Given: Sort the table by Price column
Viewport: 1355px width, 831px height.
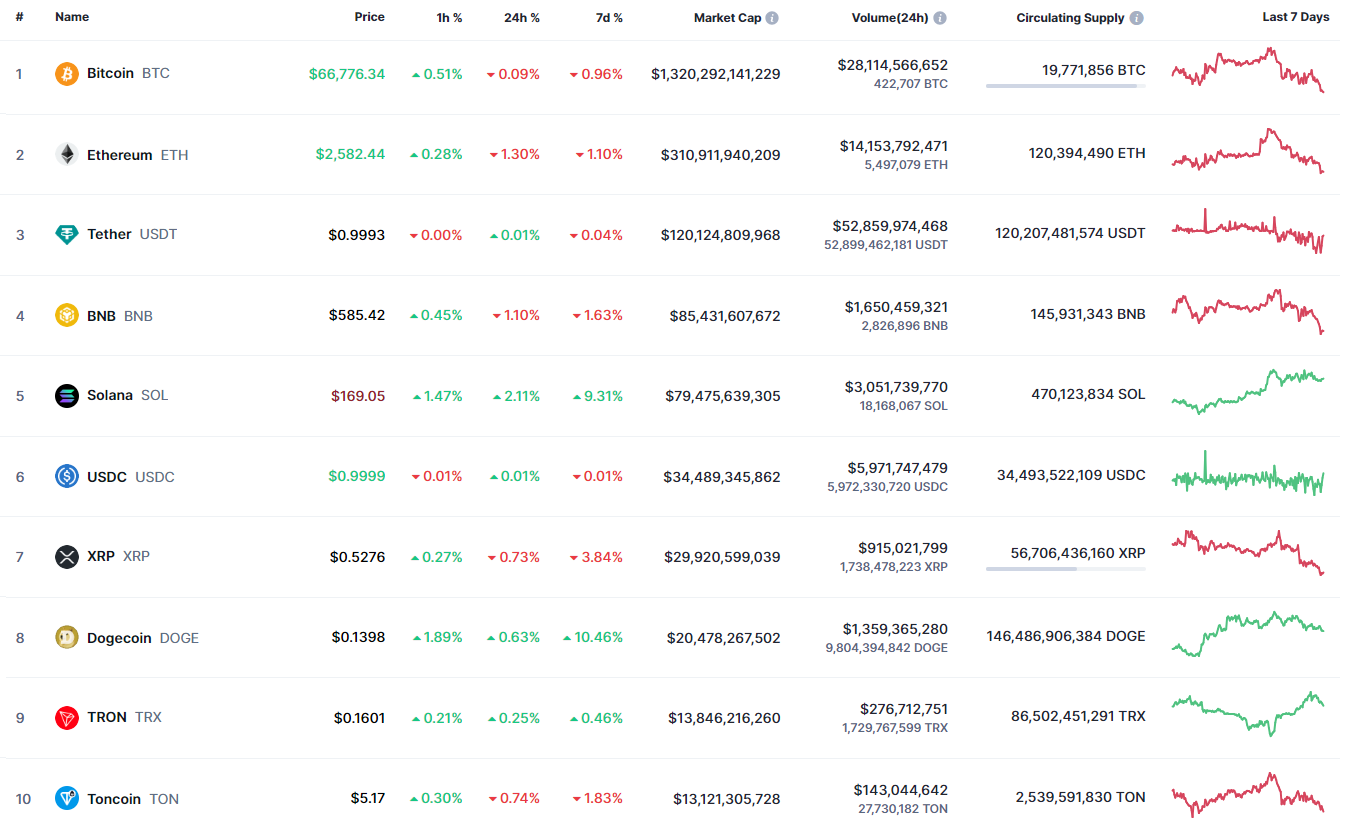Looking at the screenshot, I should point(369,18).
